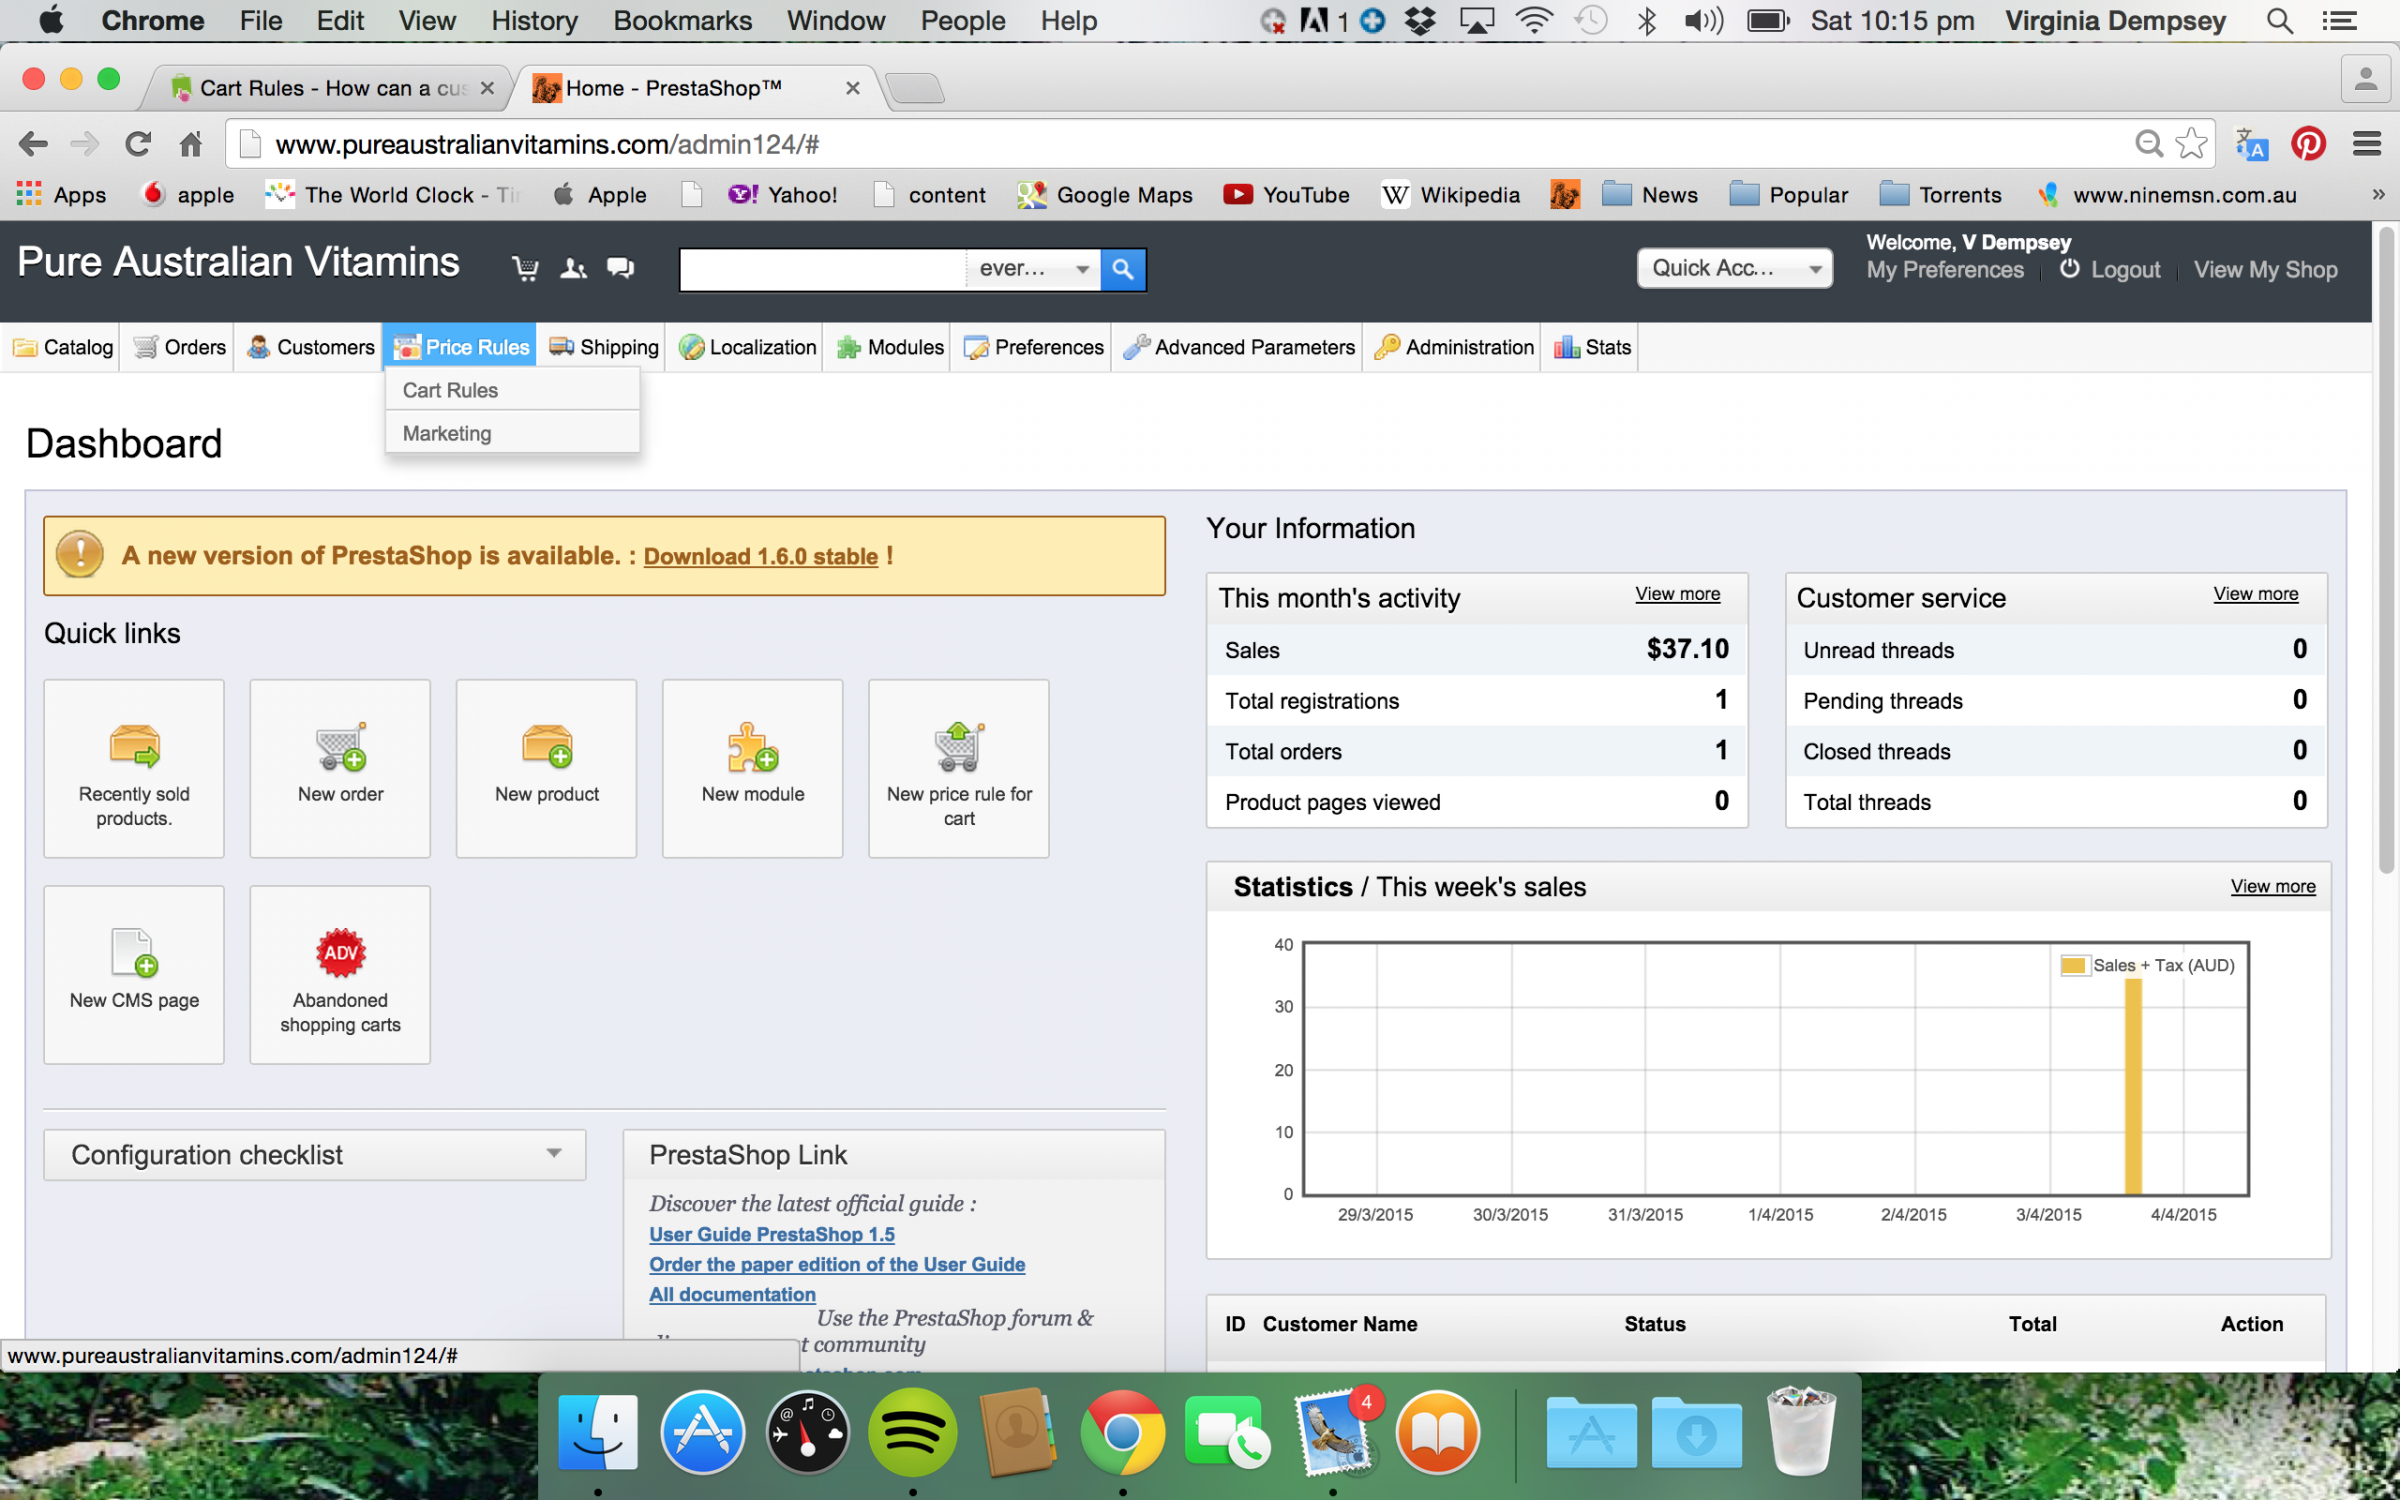This screenshot has width=2400, height=1500.
Task: Switch to the Cart Rules browser tab
Action: [330, 88]
